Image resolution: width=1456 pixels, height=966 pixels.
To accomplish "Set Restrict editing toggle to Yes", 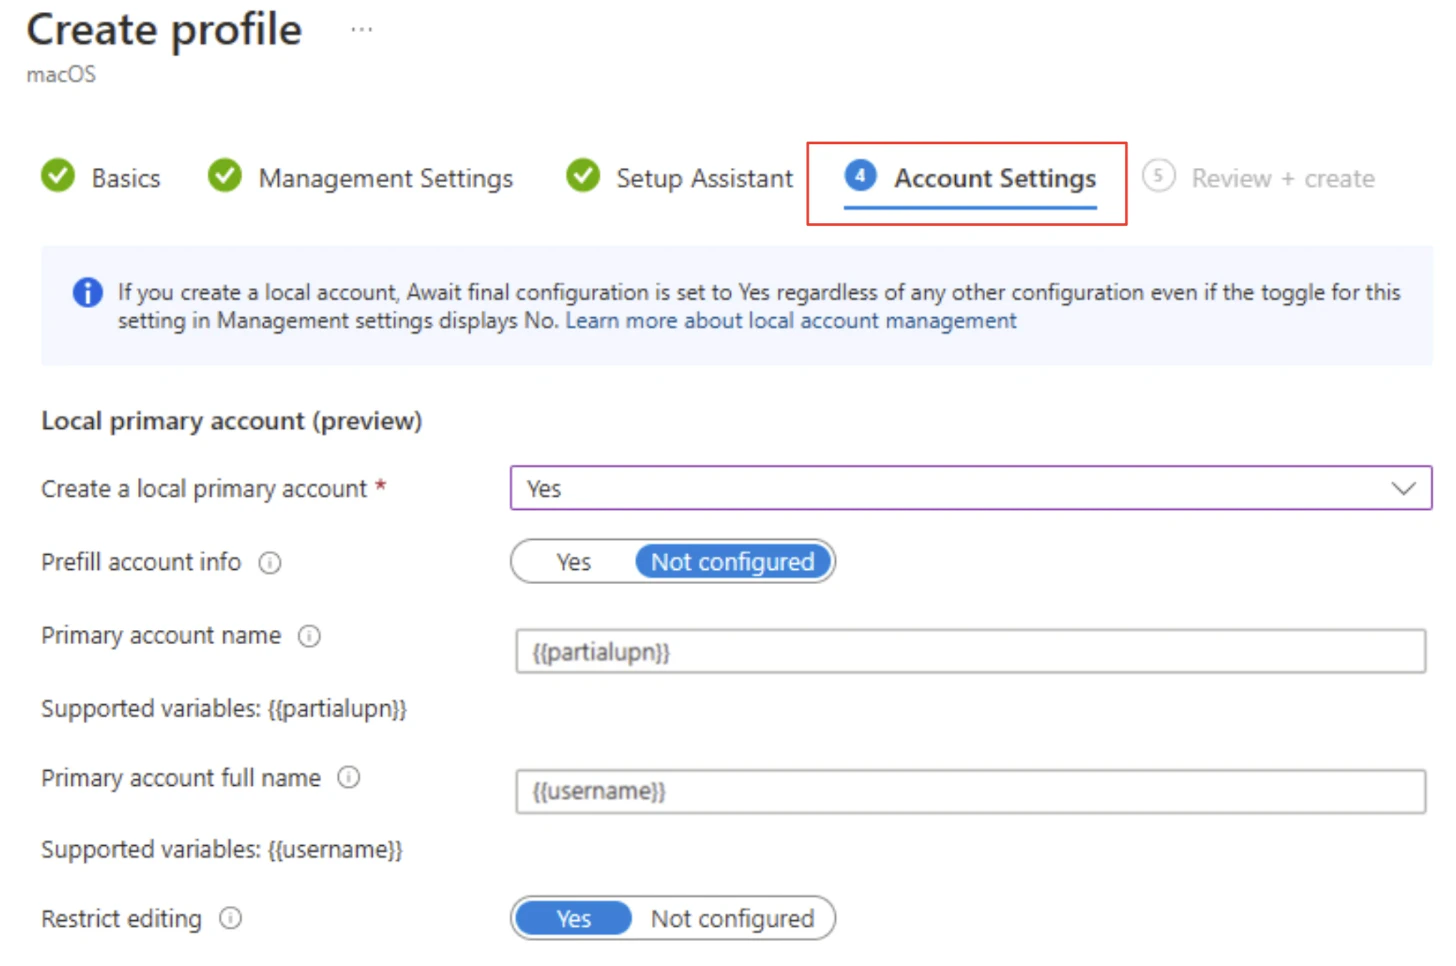I will point(574,919).
